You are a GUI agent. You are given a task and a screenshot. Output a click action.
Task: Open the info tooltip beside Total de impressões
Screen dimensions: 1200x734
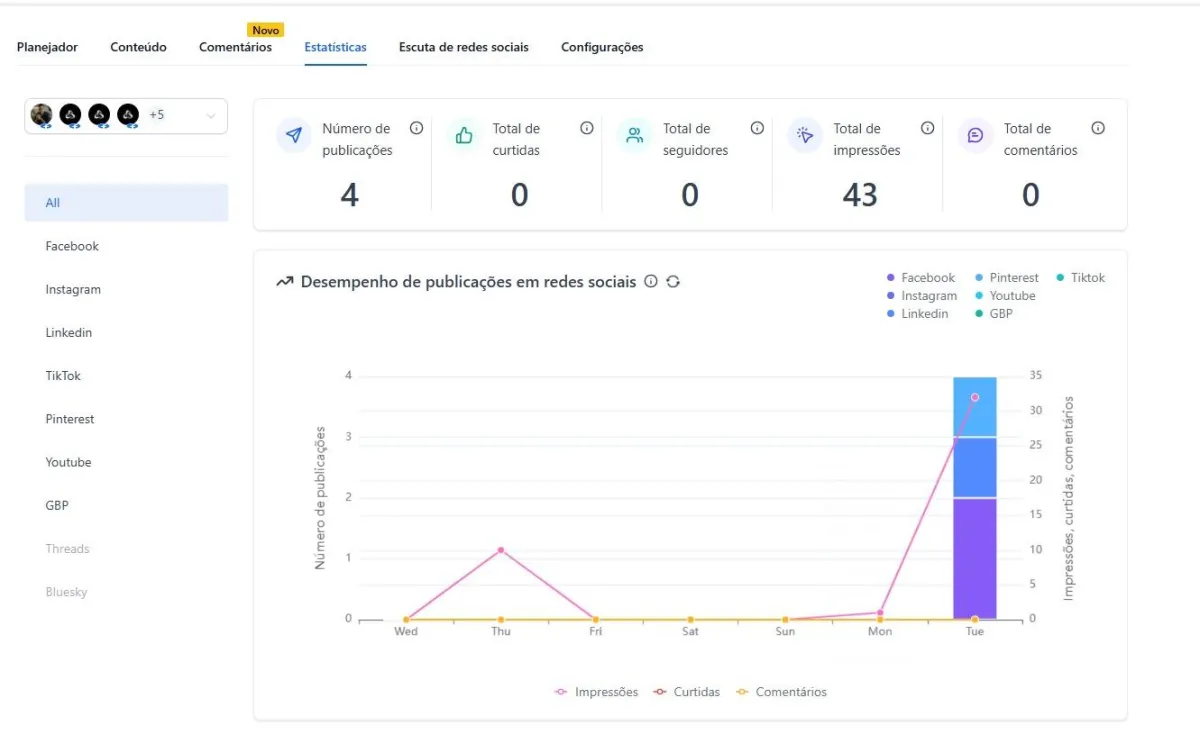pyautogui.click(x=927, y=128)
